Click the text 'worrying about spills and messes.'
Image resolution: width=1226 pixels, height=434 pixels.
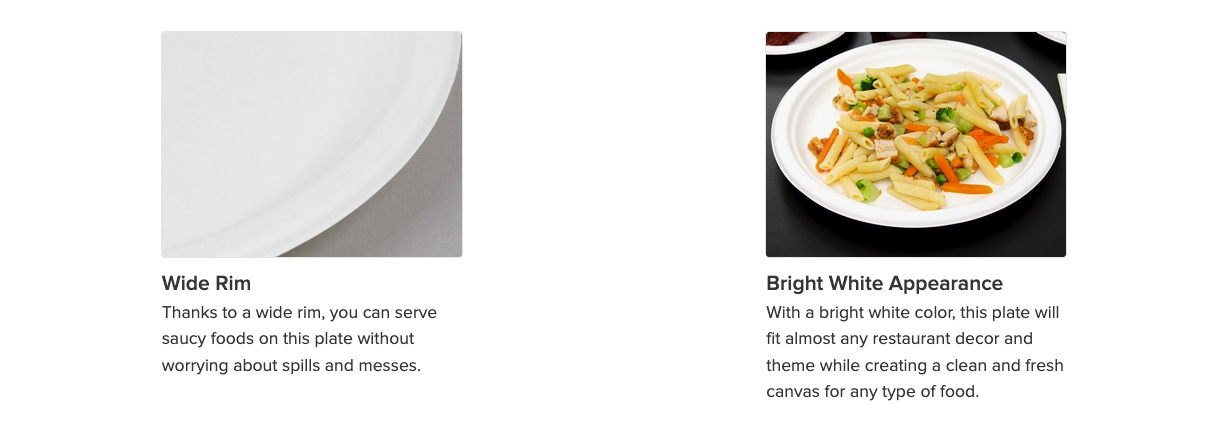(x=291, y=365)
